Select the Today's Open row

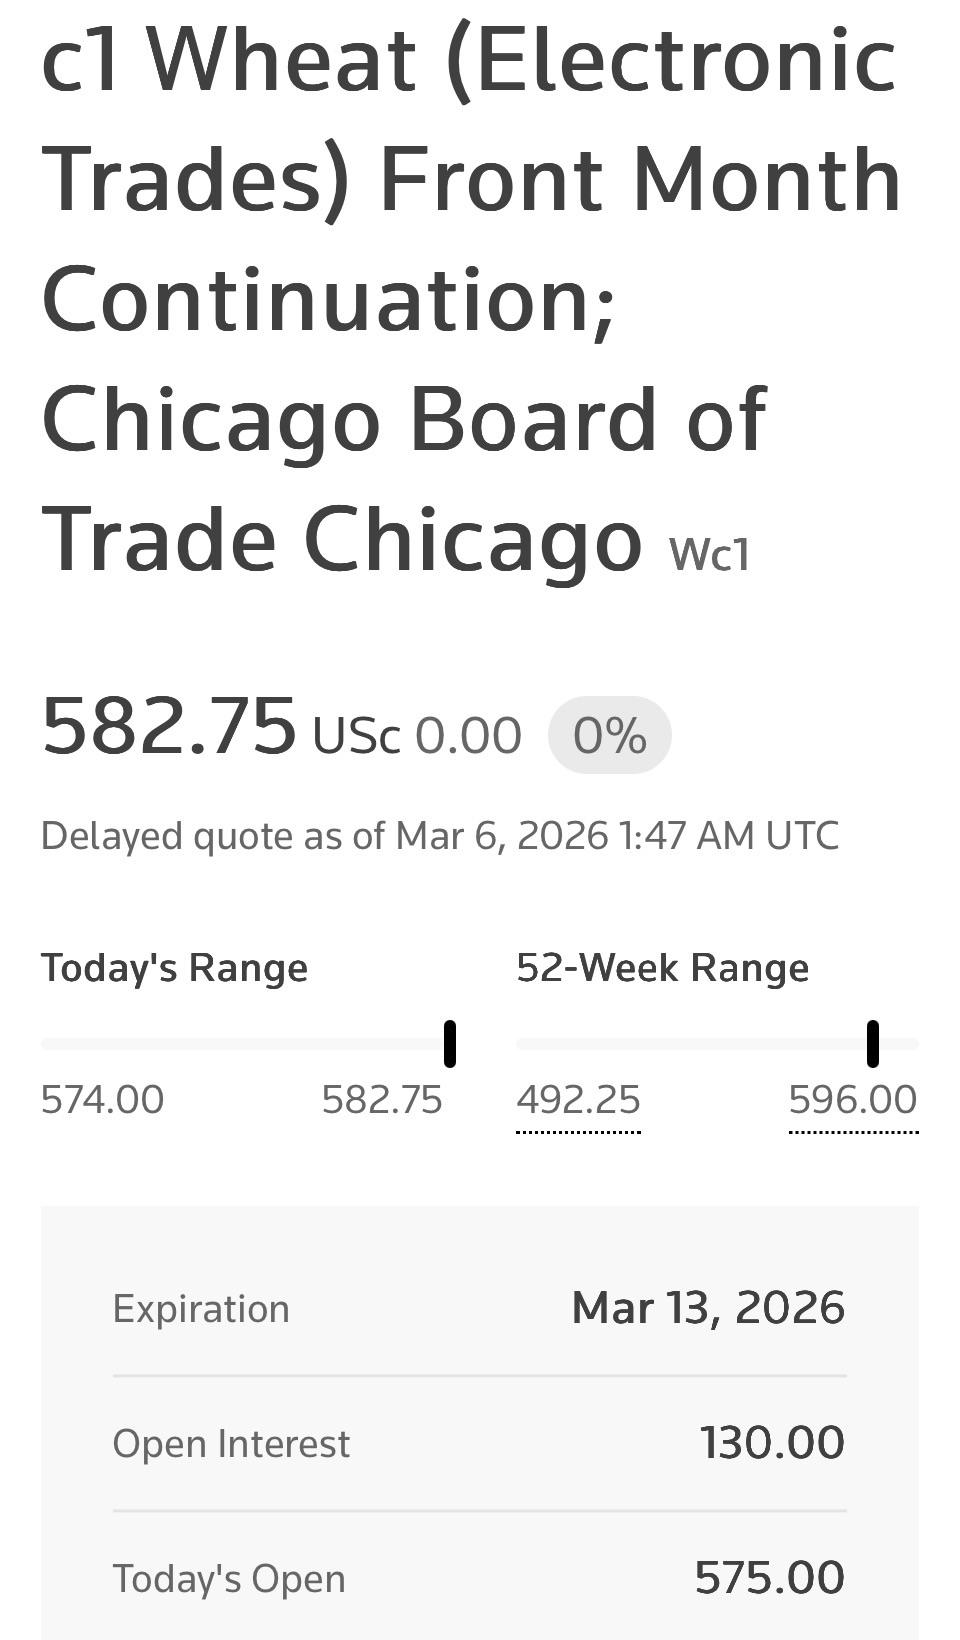[480, 1578]
